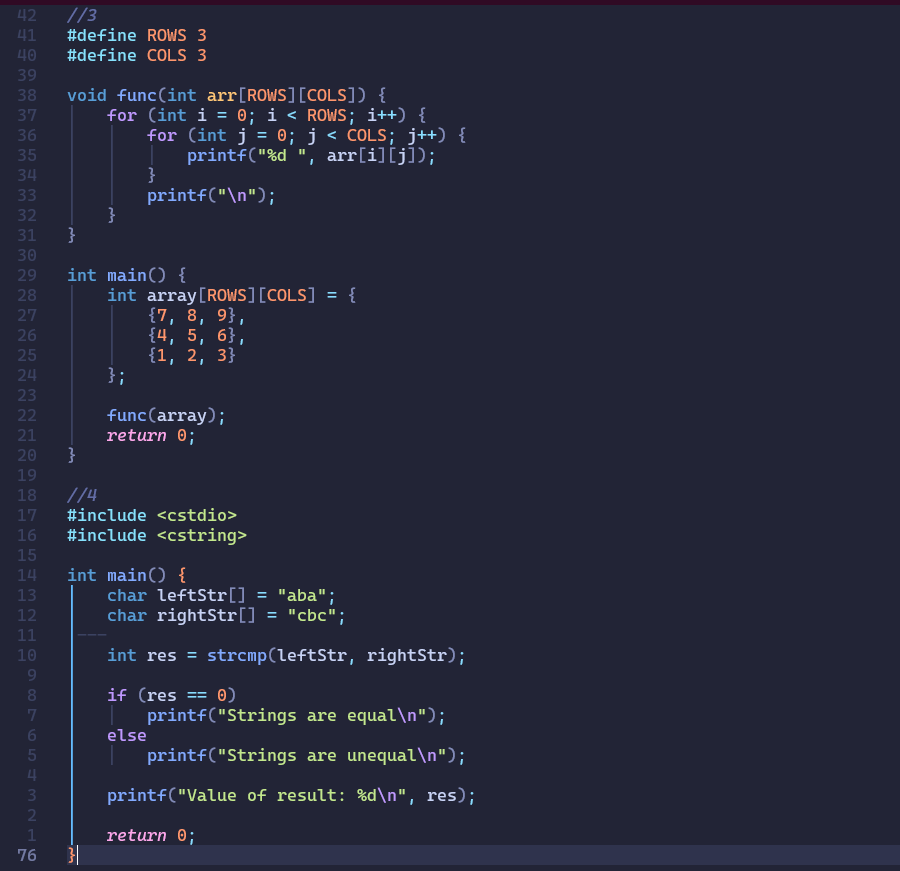The image size is (900, 871).
Task: Click the '#define ROWS 3' line
Action: (x=137, y=36)
